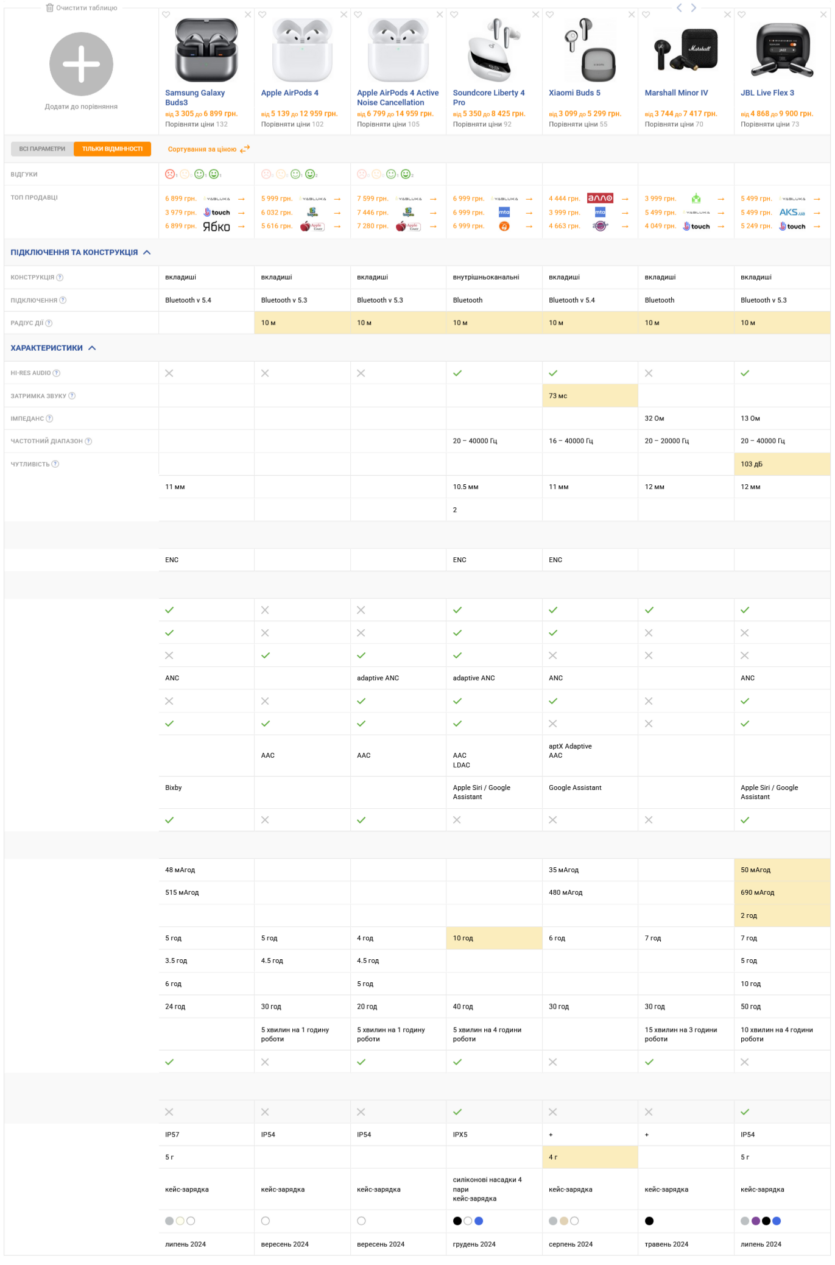Viewport: 835px width, 1265px height.
Task: Click the 73 мс sound delay cell
Action: point(590,396)
